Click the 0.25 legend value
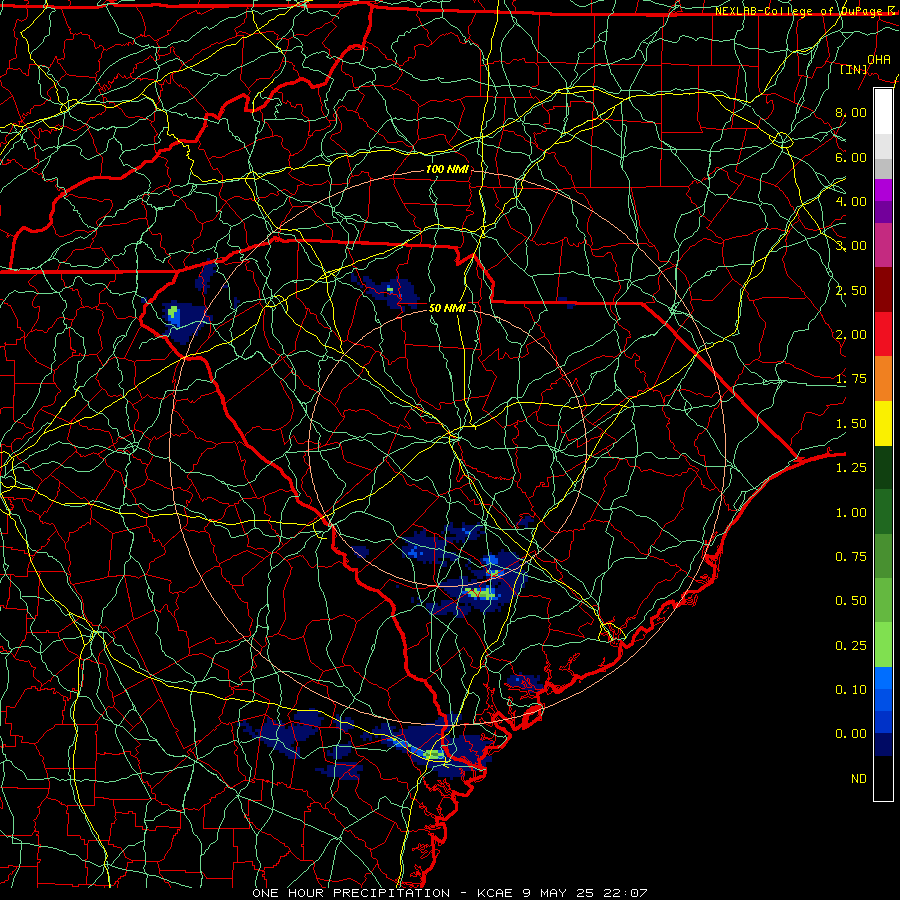This screenshot has width=900, height=900. [x=851, y=646]
